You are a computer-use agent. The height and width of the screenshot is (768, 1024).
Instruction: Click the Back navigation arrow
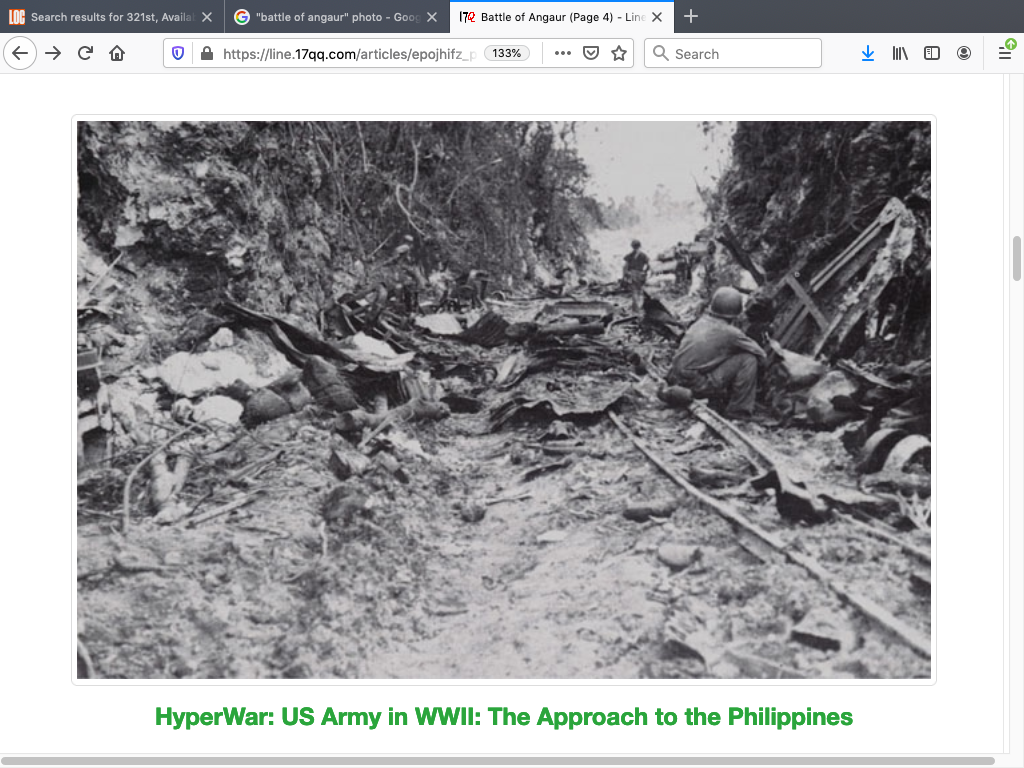[20, 54]
